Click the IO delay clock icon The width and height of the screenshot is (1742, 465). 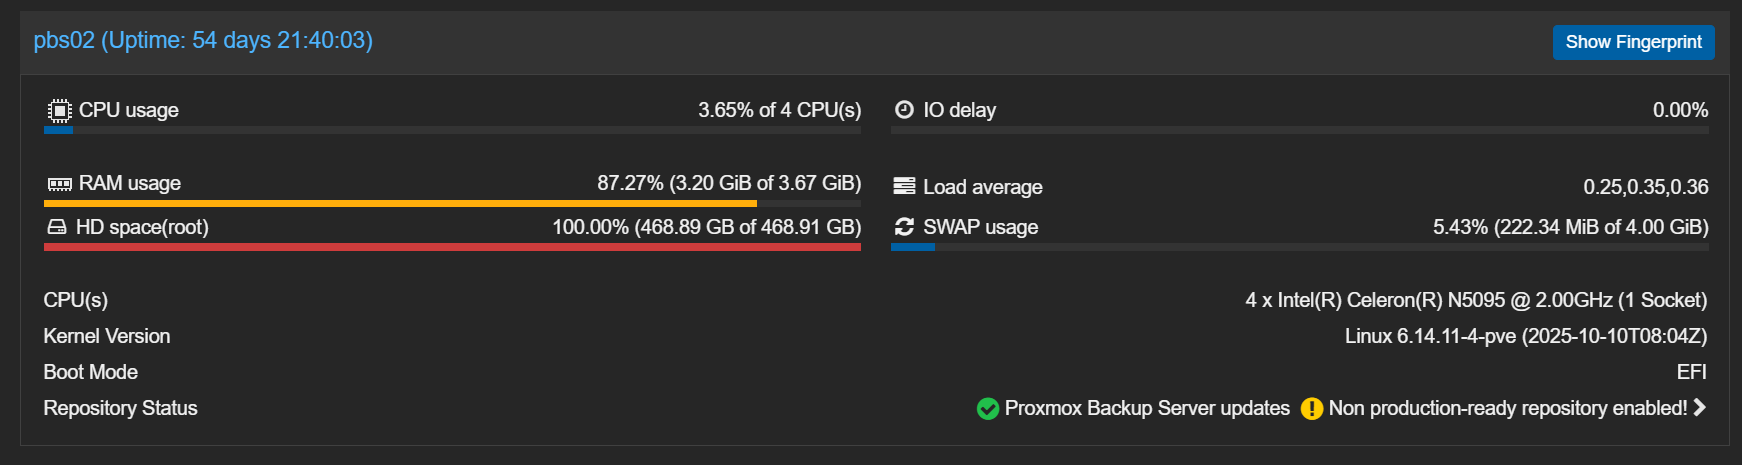[x=904, y=110]
